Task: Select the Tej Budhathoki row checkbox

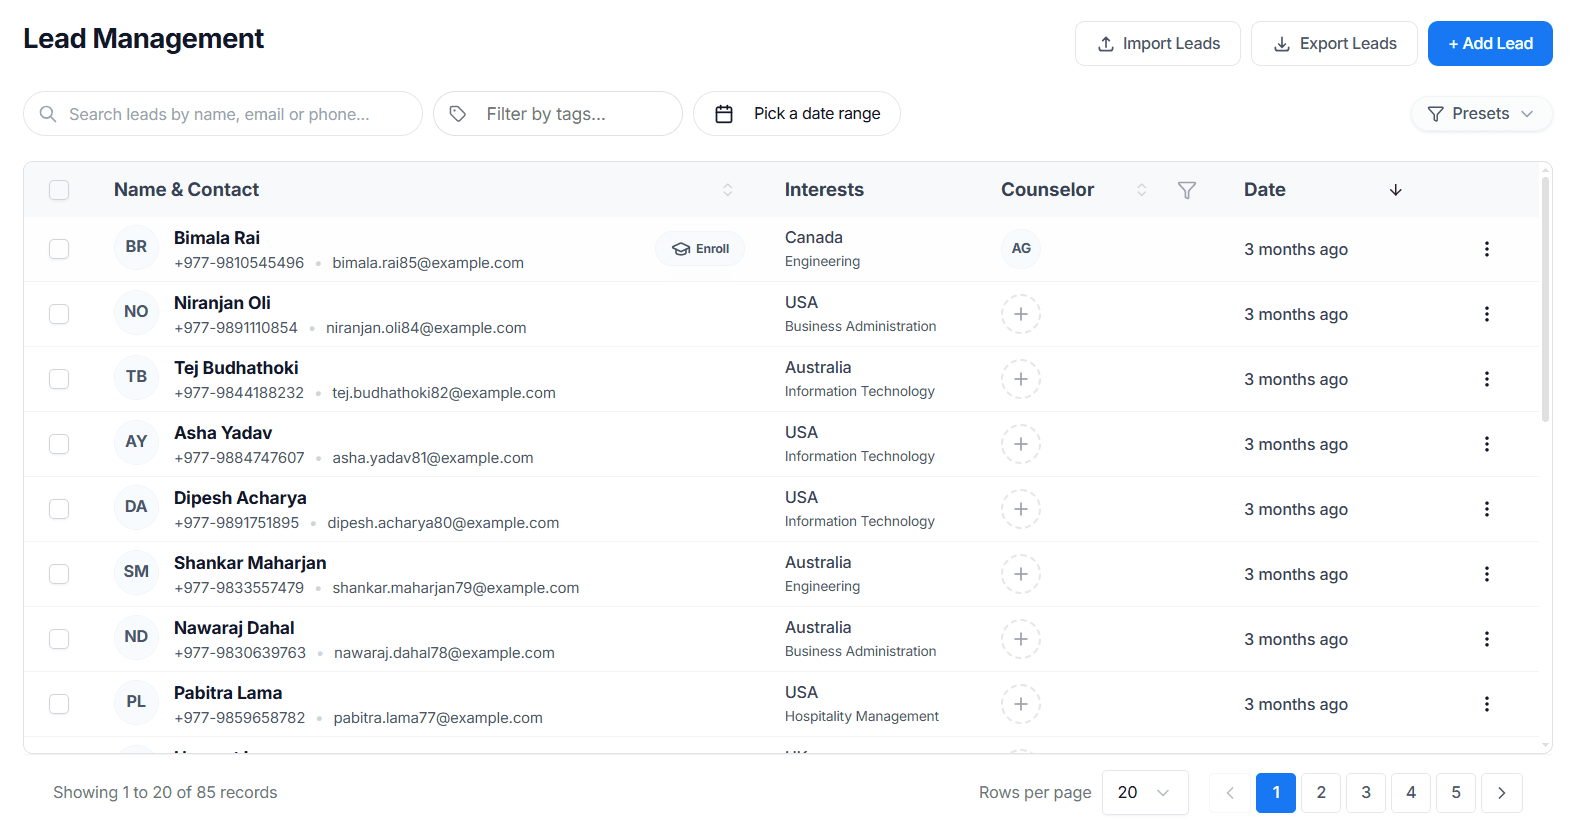Action: pos(59,379)
